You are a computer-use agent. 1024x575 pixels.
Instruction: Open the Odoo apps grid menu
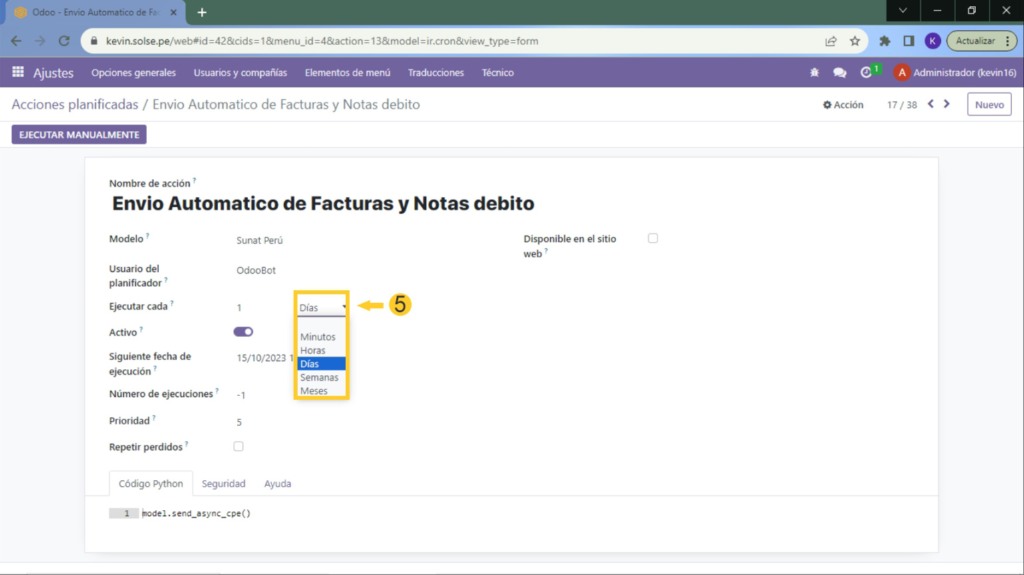click(x=18, y=72)
